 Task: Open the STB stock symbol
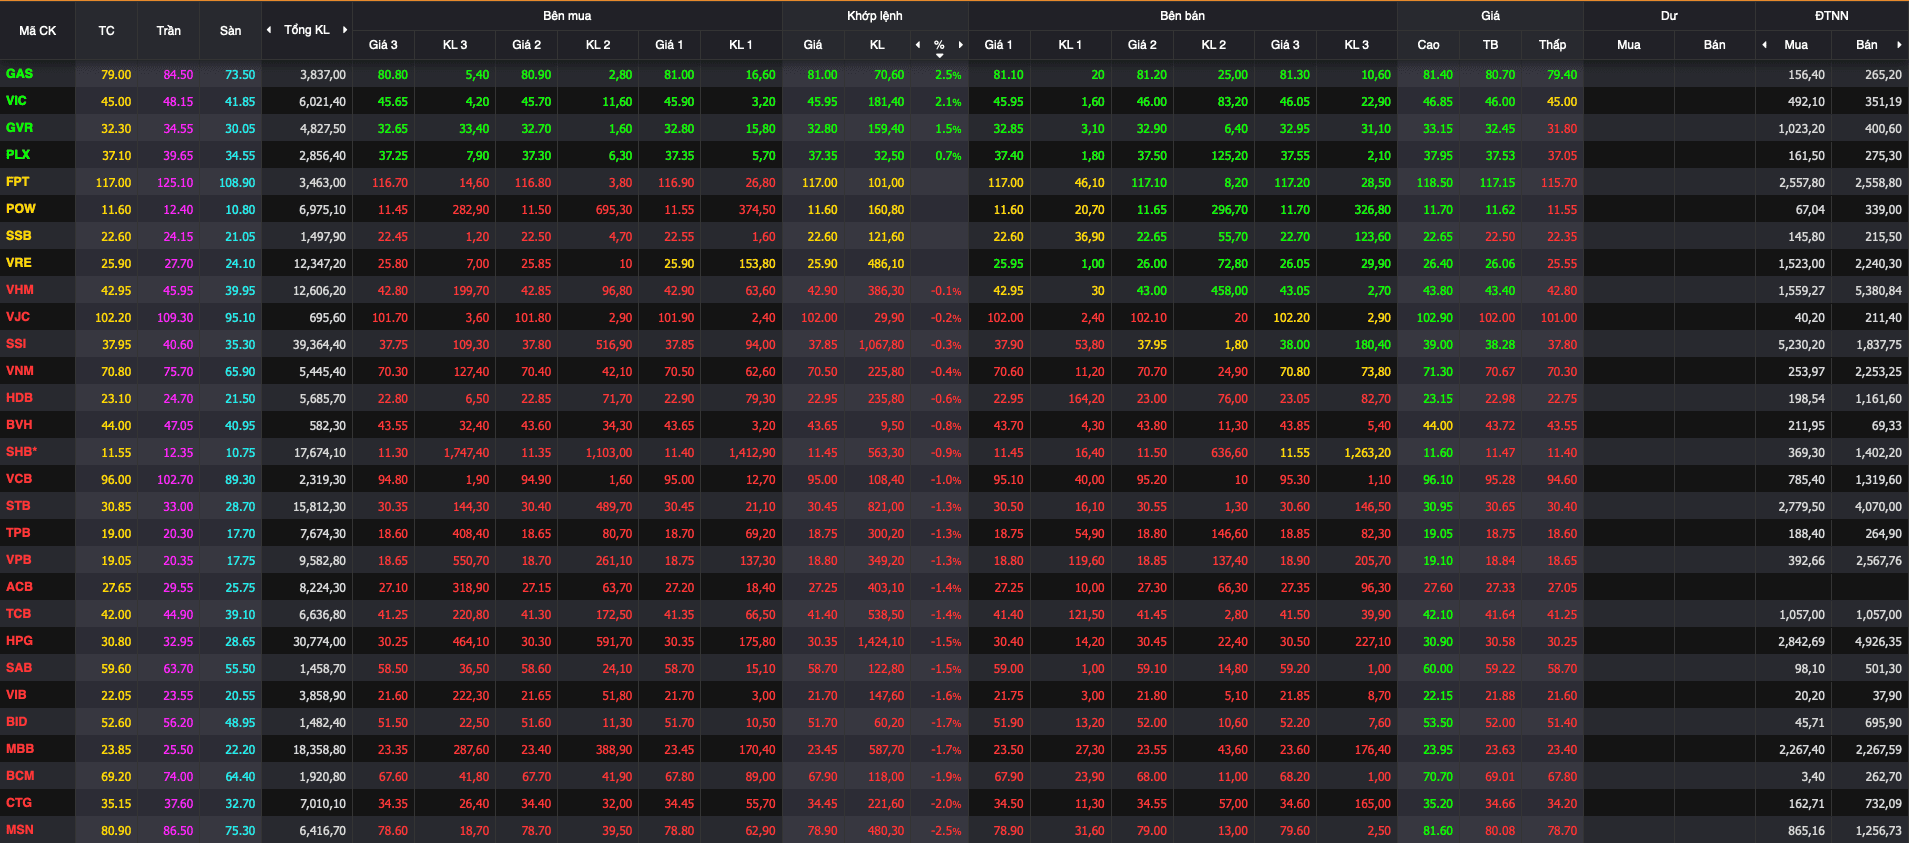coord(18,506)
